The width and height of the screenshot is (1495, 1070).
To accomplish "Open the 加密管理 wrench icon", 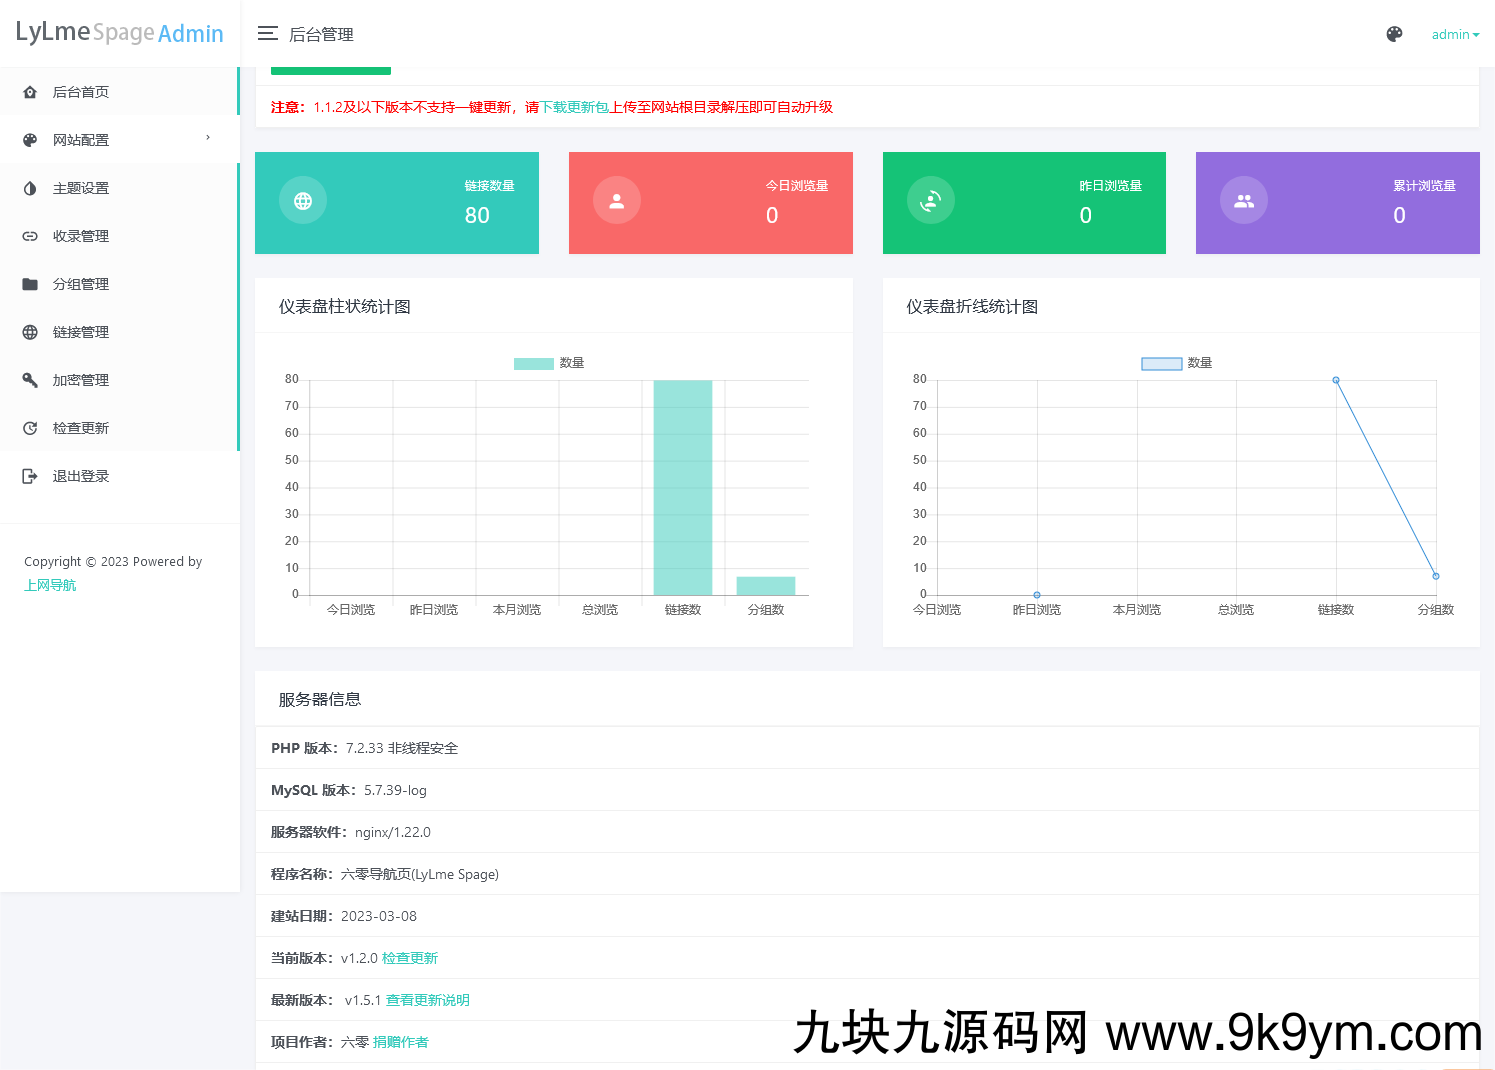I will click(30, 379).
